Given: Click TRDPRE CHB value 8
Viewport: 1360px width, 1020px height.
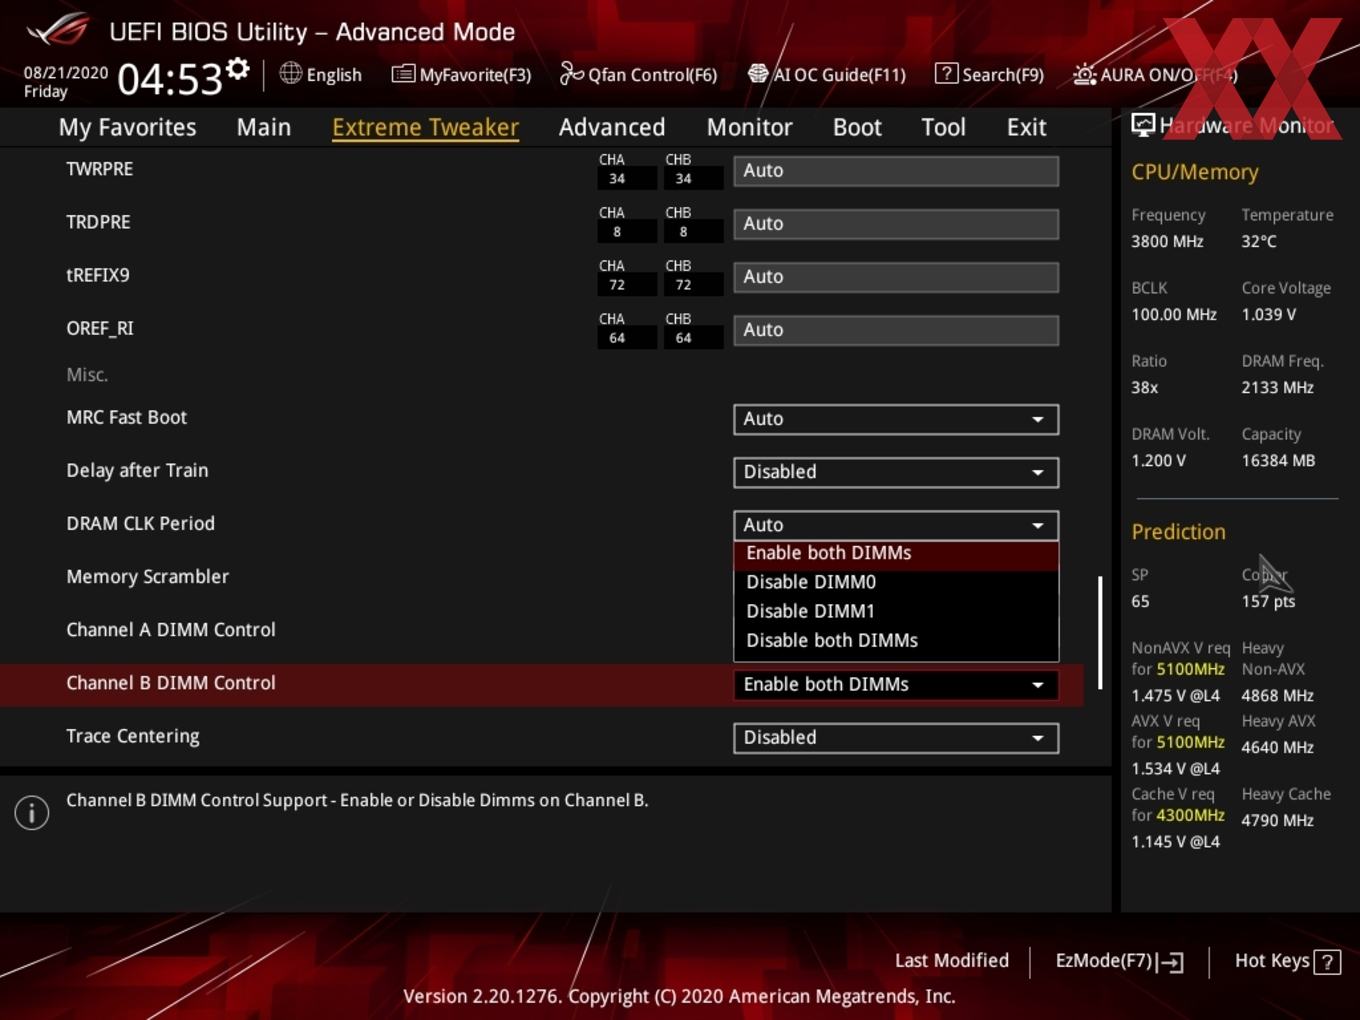Looking at the screenshot, I should 683,232.
